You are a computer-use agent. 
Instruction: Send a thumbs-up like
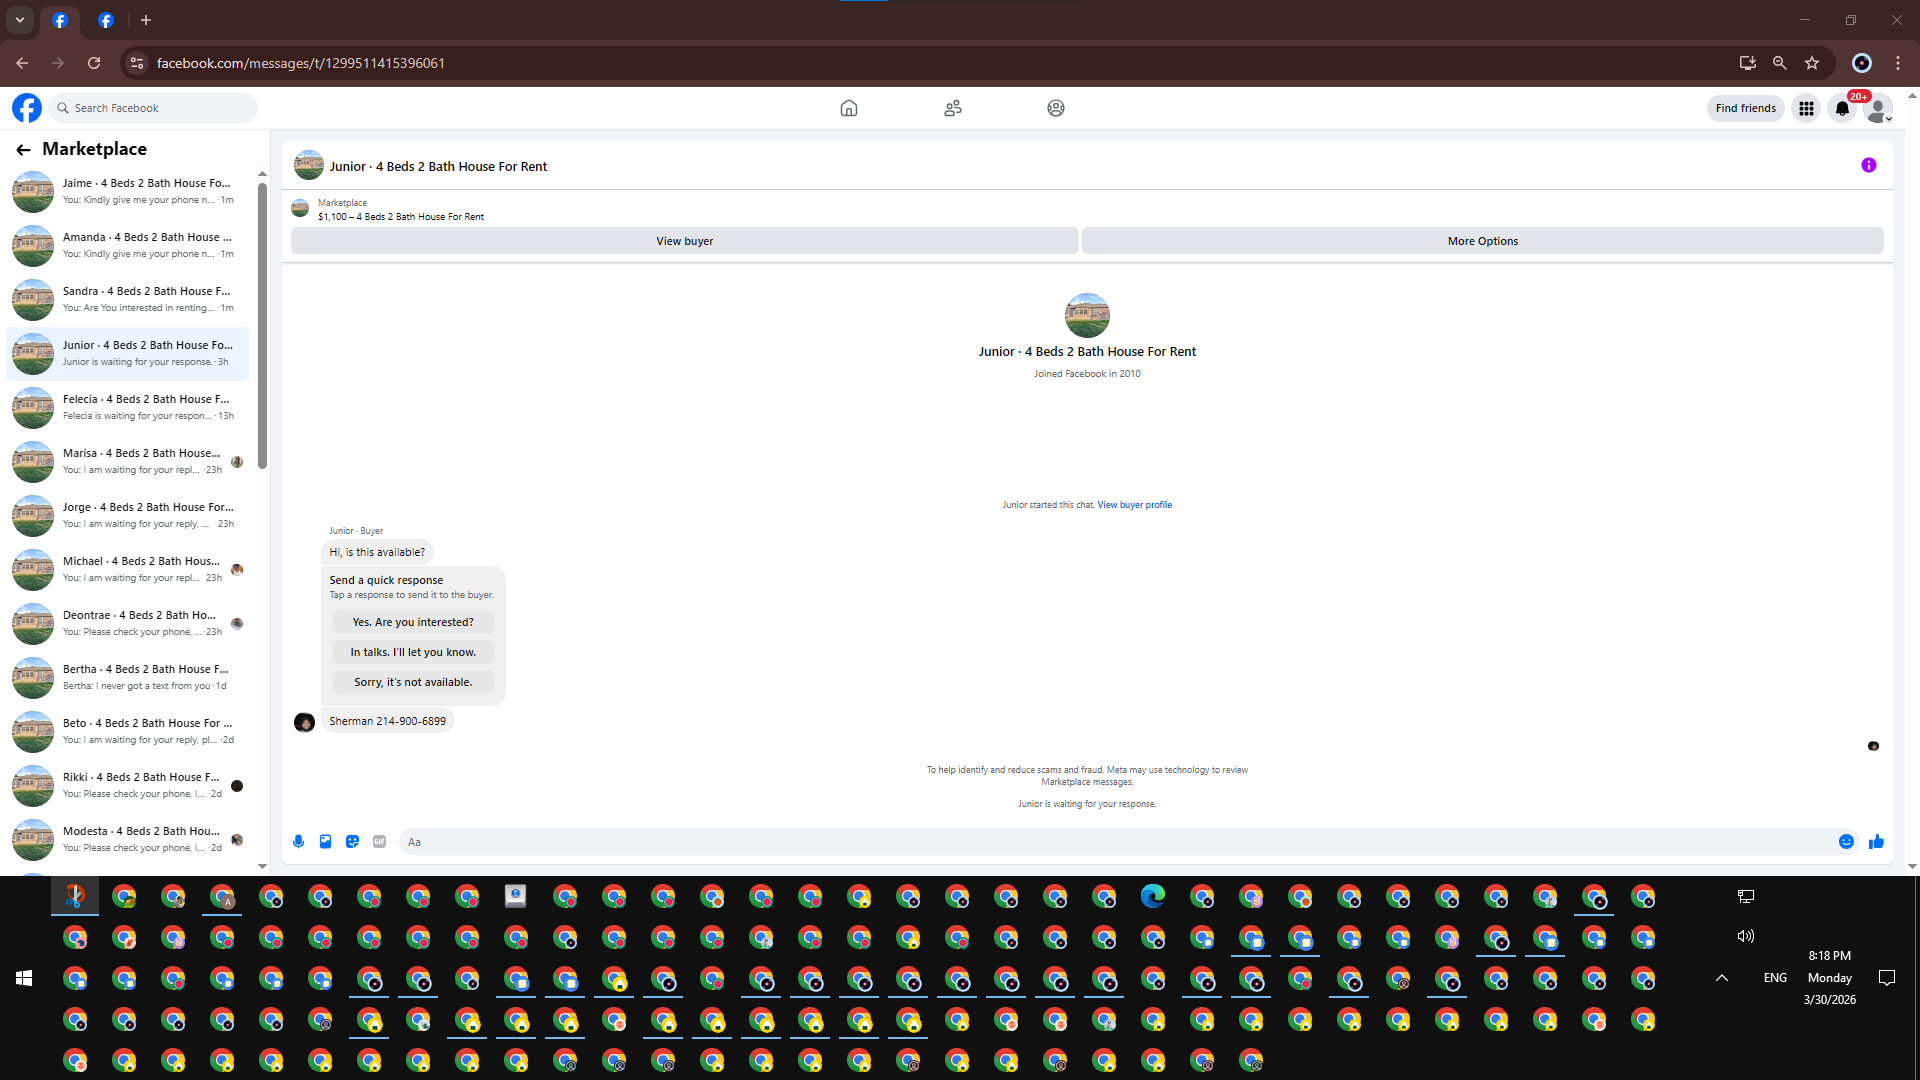(1876, 842)
